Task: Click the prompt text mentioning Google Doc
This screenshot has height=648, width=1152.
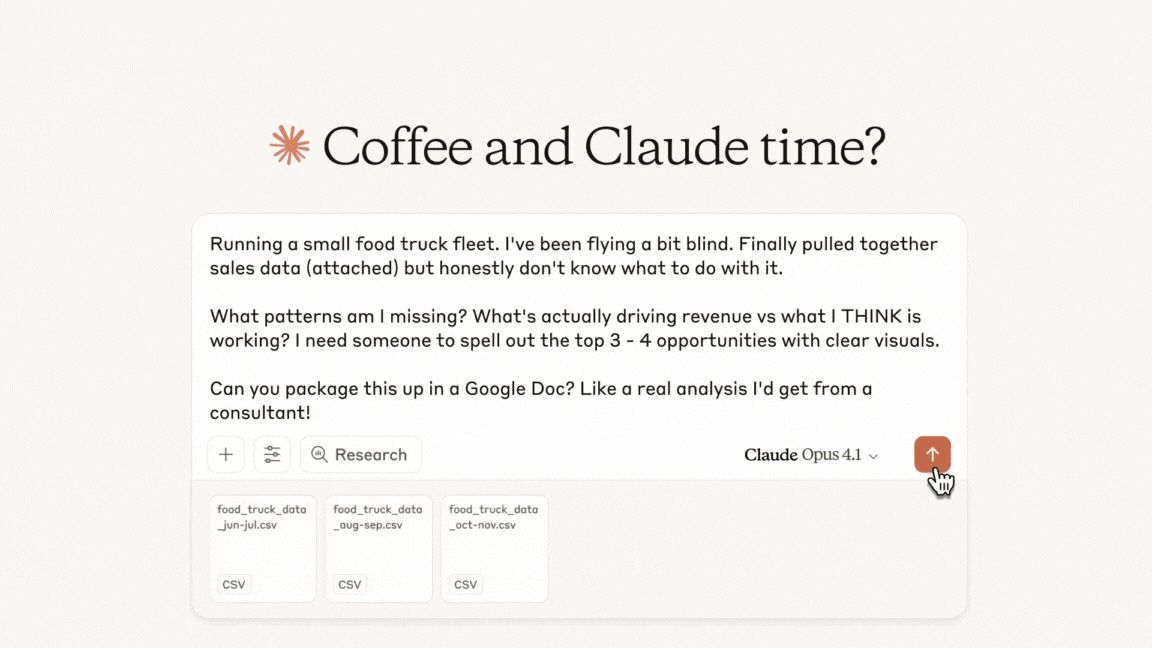Action: click(x=541, y=400)
